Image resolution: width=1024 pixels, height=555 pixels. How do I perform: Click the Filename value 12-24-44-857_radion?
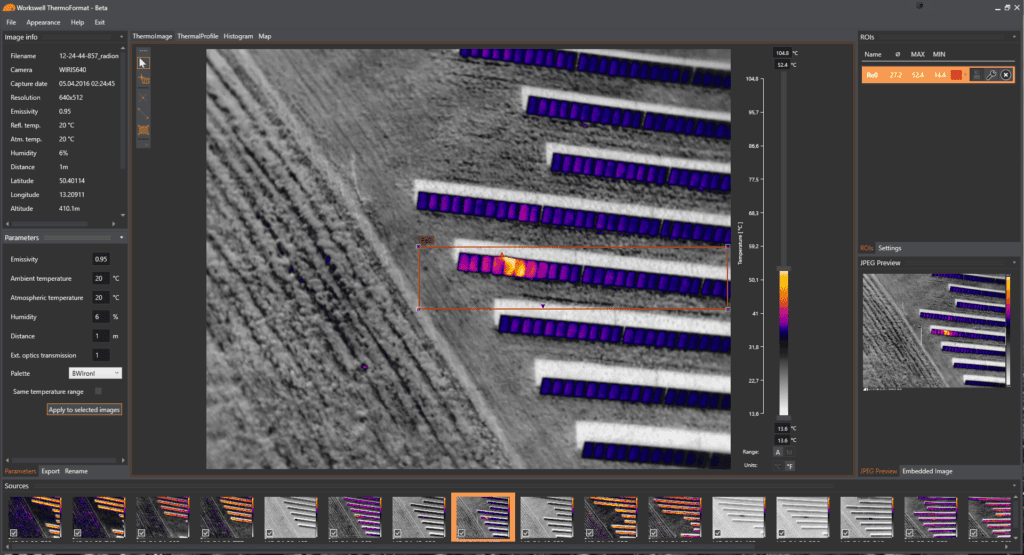(89, 56)
